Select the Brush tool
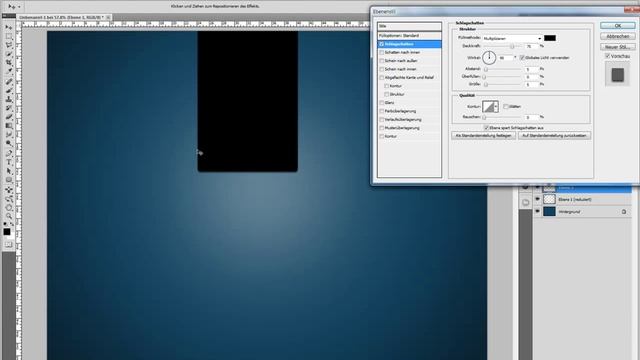Image resolution: width=640 pixels, height=360 pixels. coord(9,91)
